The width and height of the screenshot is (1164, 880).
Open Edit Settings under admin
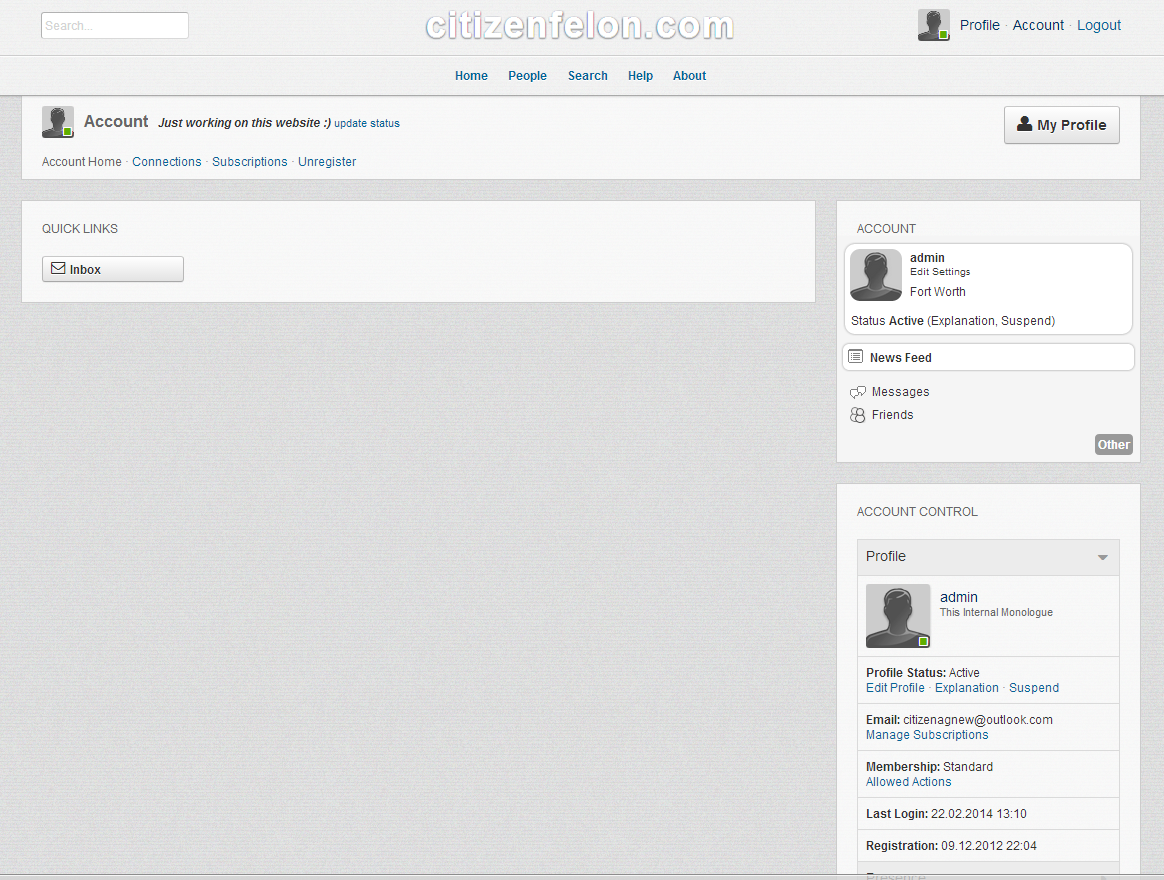(x=940, y=272)
